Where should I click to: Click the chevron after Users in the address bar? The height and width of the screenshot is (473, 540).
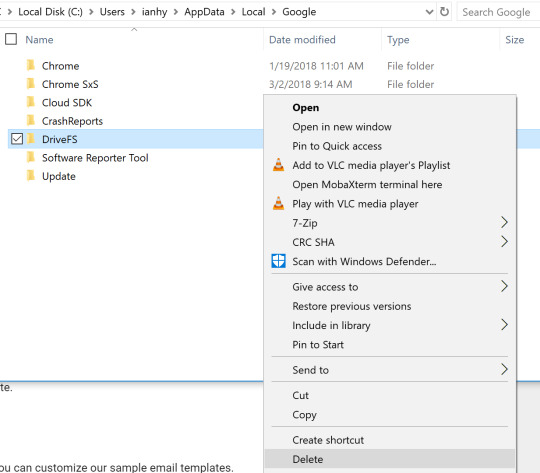tap(133, 12)
